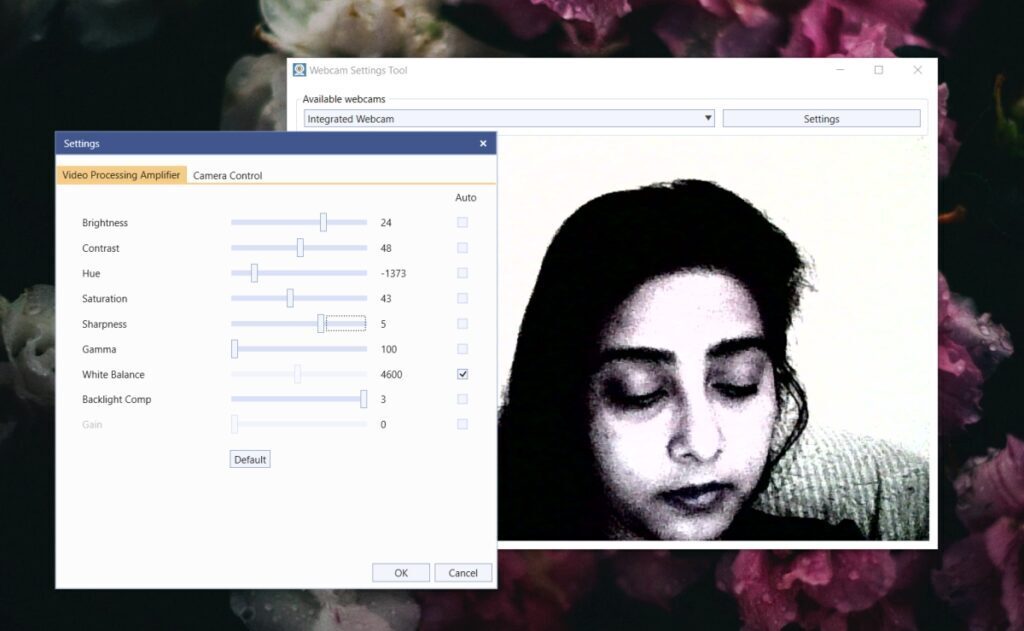
Task: Enable Auto for Saturation
Action: click(x=462, y=297)
